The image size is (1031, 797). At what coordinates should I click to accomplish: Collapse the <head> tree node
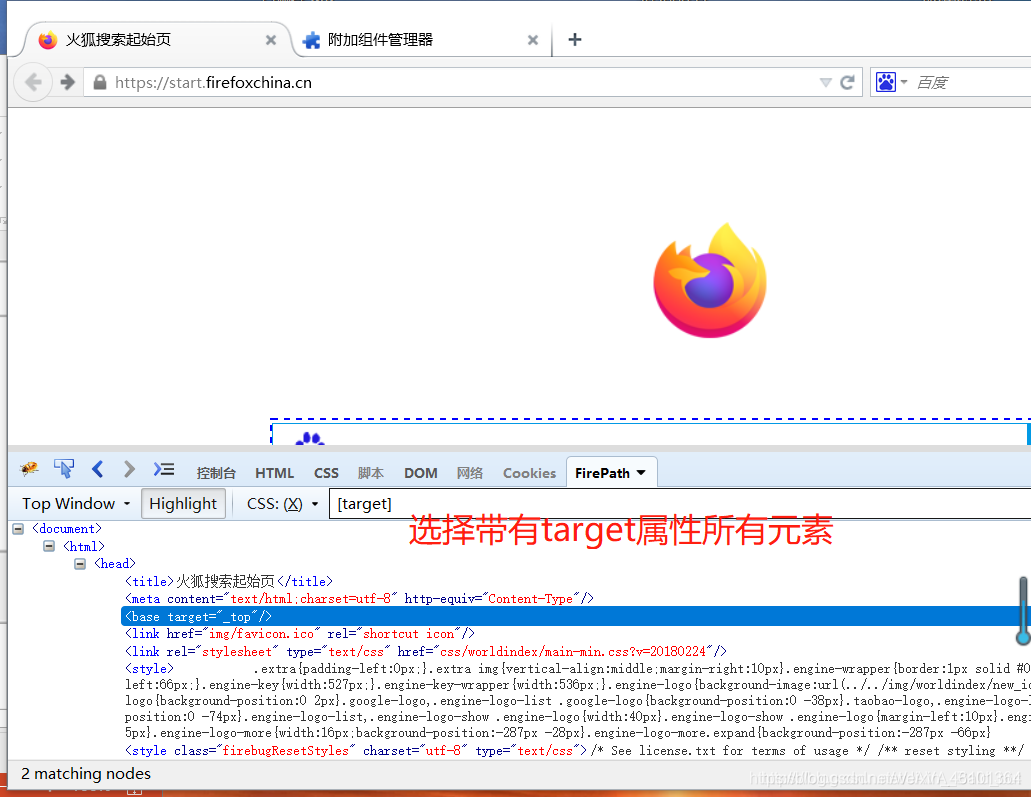click(x=80, y=564)
